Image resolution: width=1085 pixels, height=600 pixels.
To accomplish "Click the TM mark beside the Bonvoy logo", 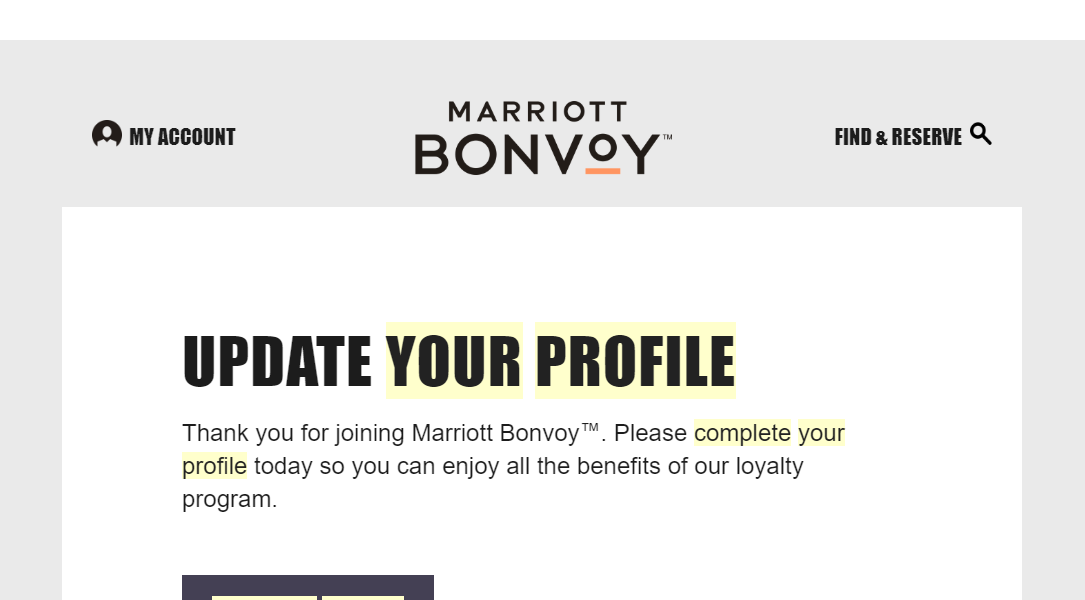I will point(668,137).
